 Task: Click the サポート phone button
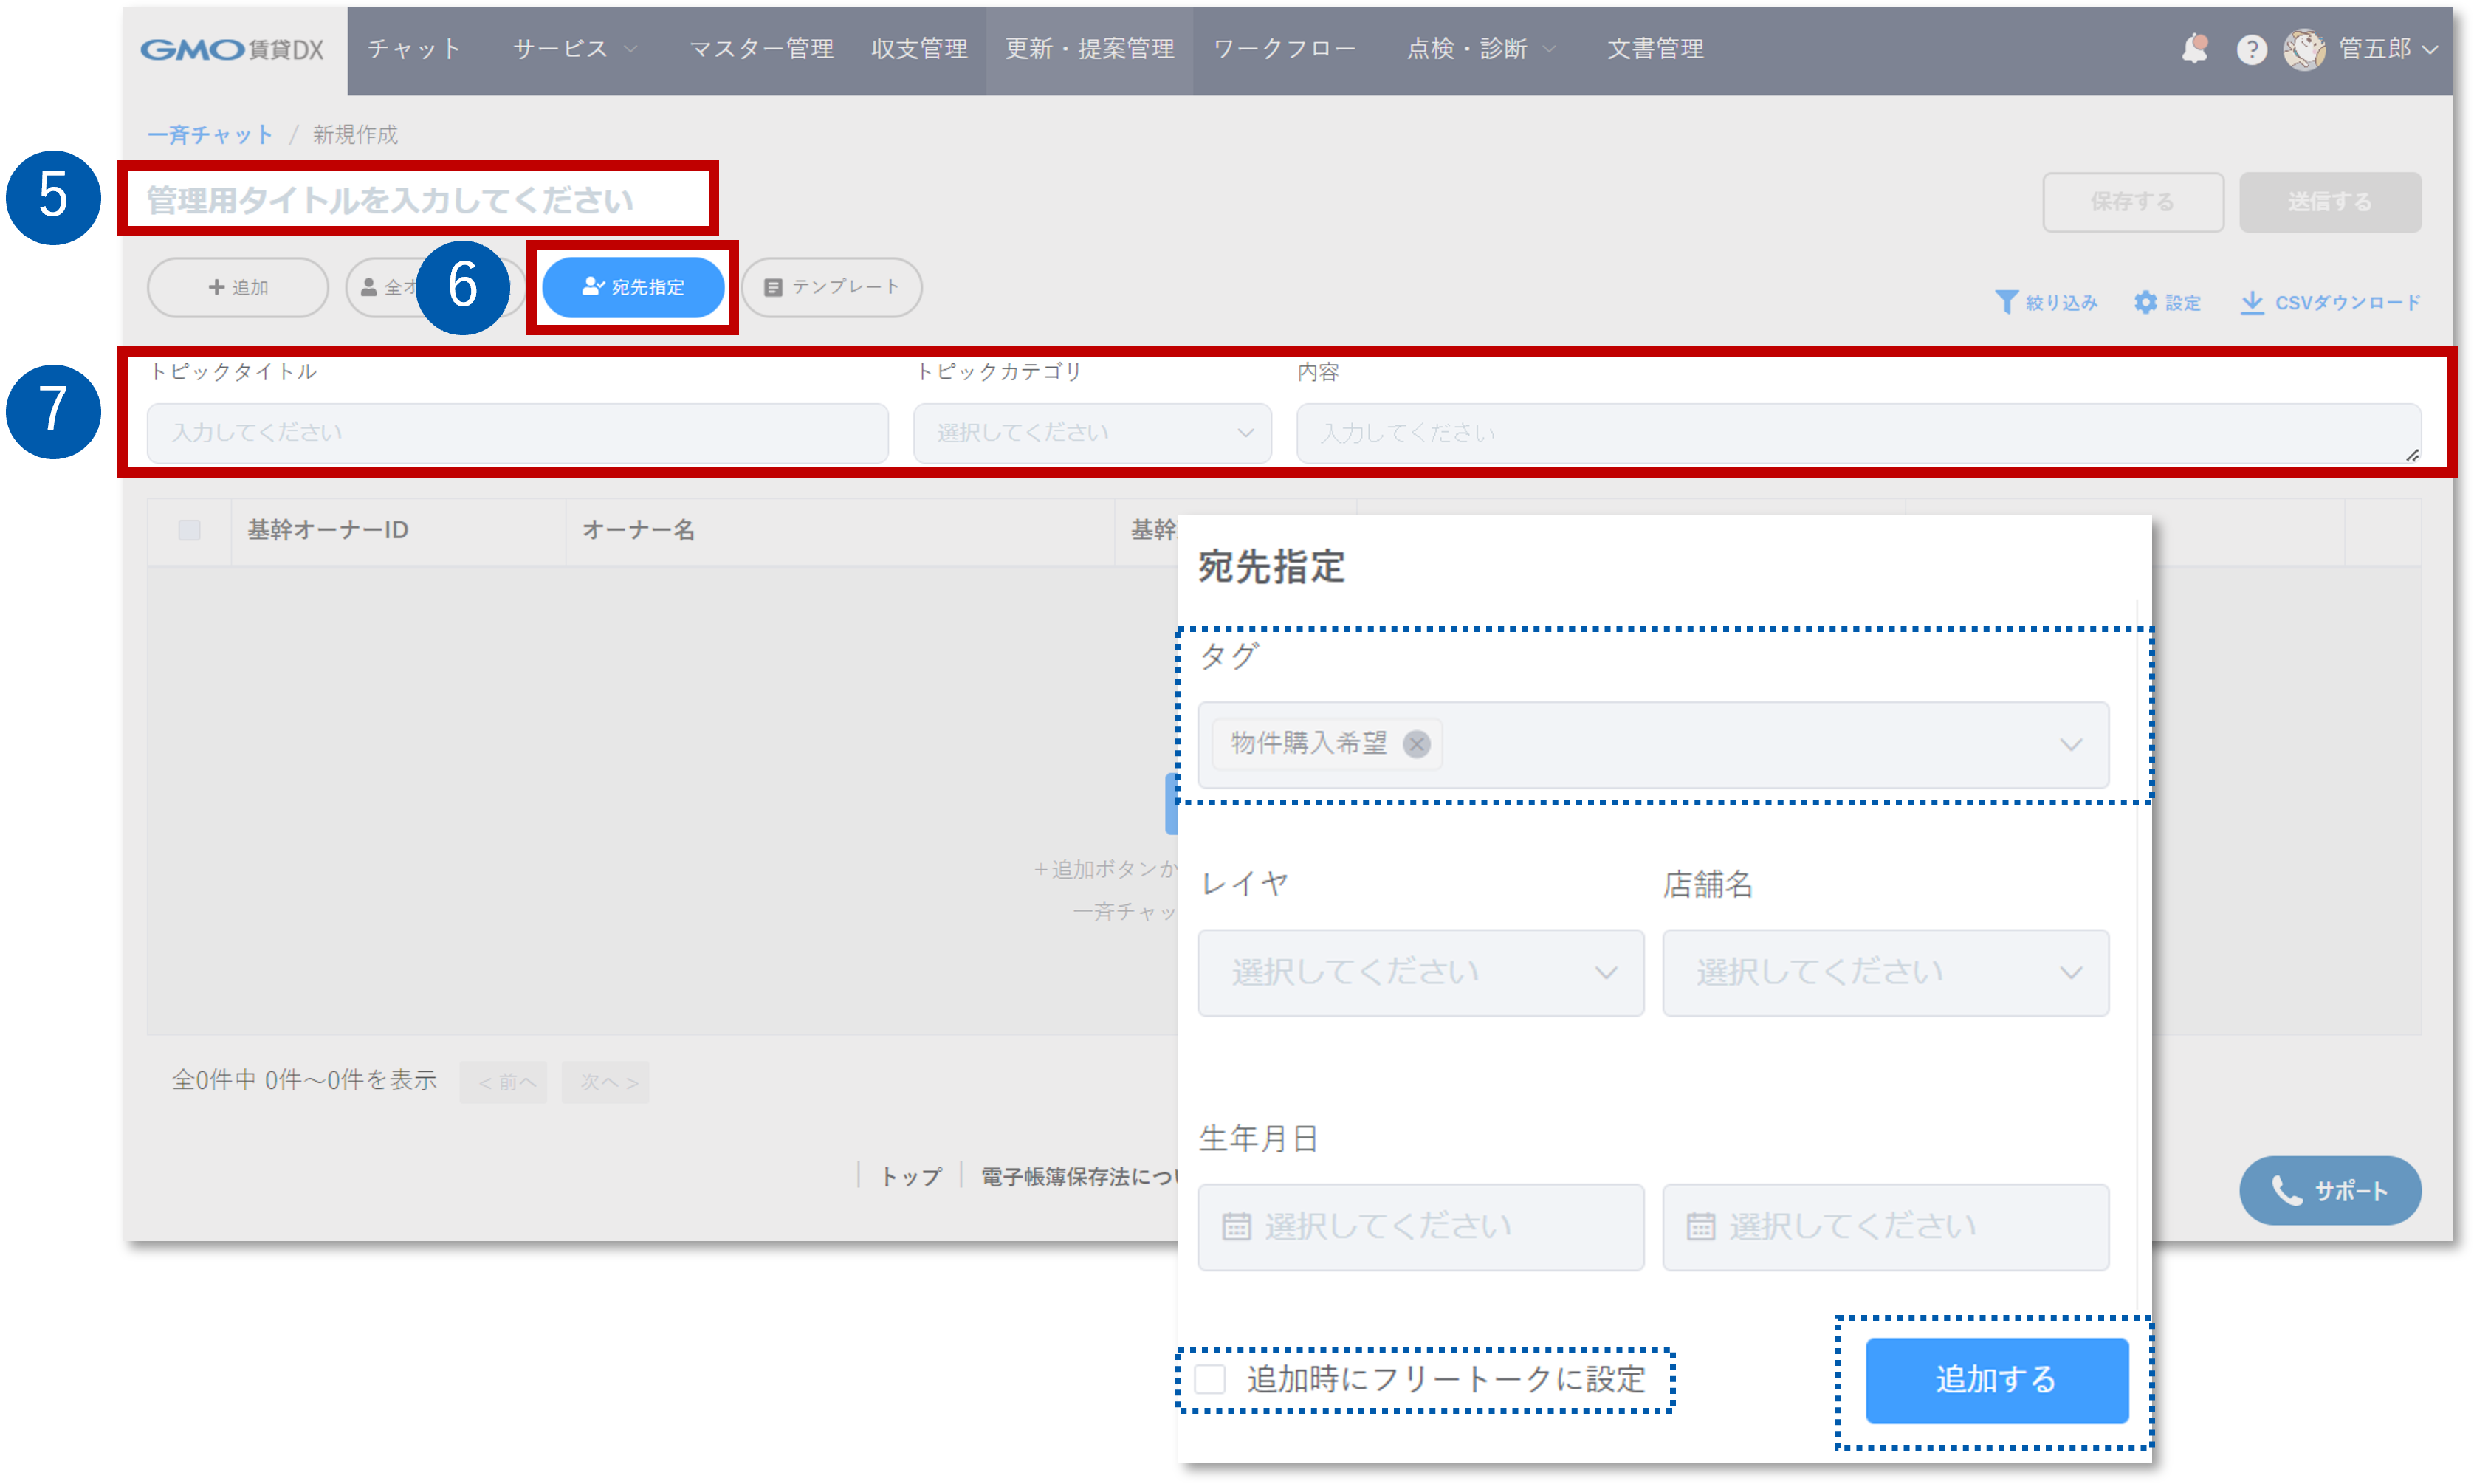(x=2329, y=1190)
